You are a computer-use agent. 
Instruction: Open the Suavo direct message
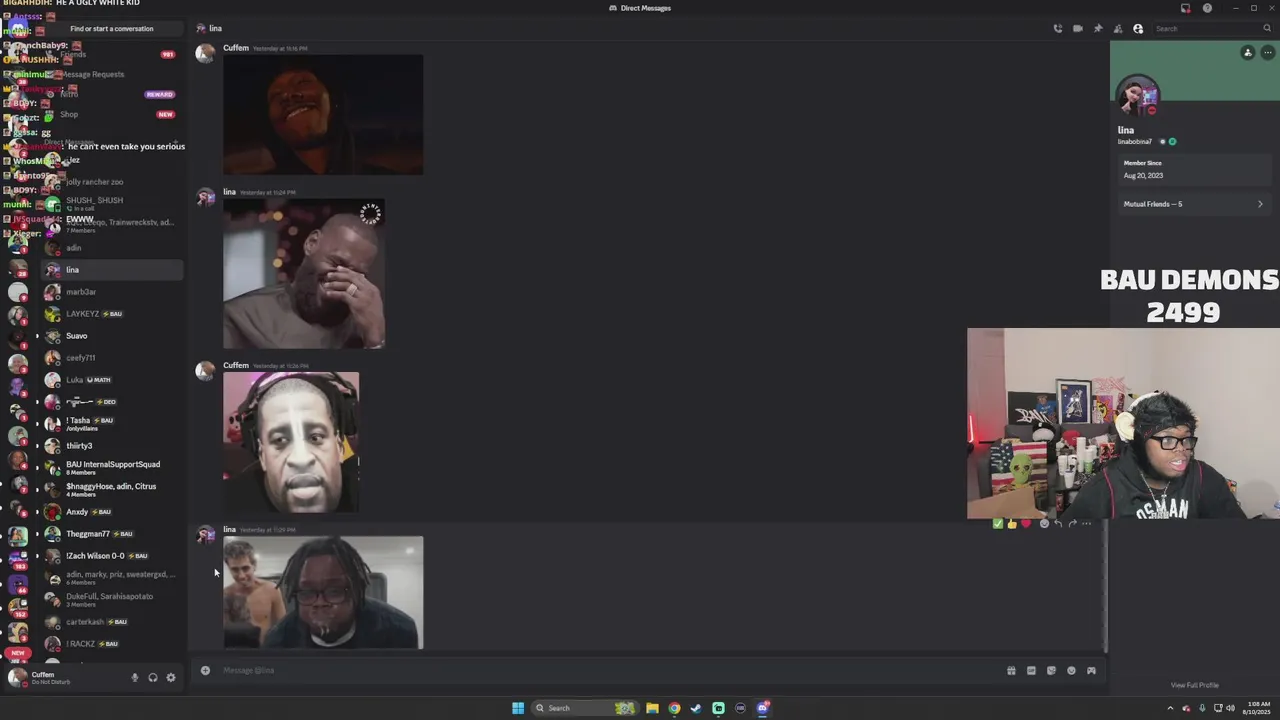tap(112, 336)
